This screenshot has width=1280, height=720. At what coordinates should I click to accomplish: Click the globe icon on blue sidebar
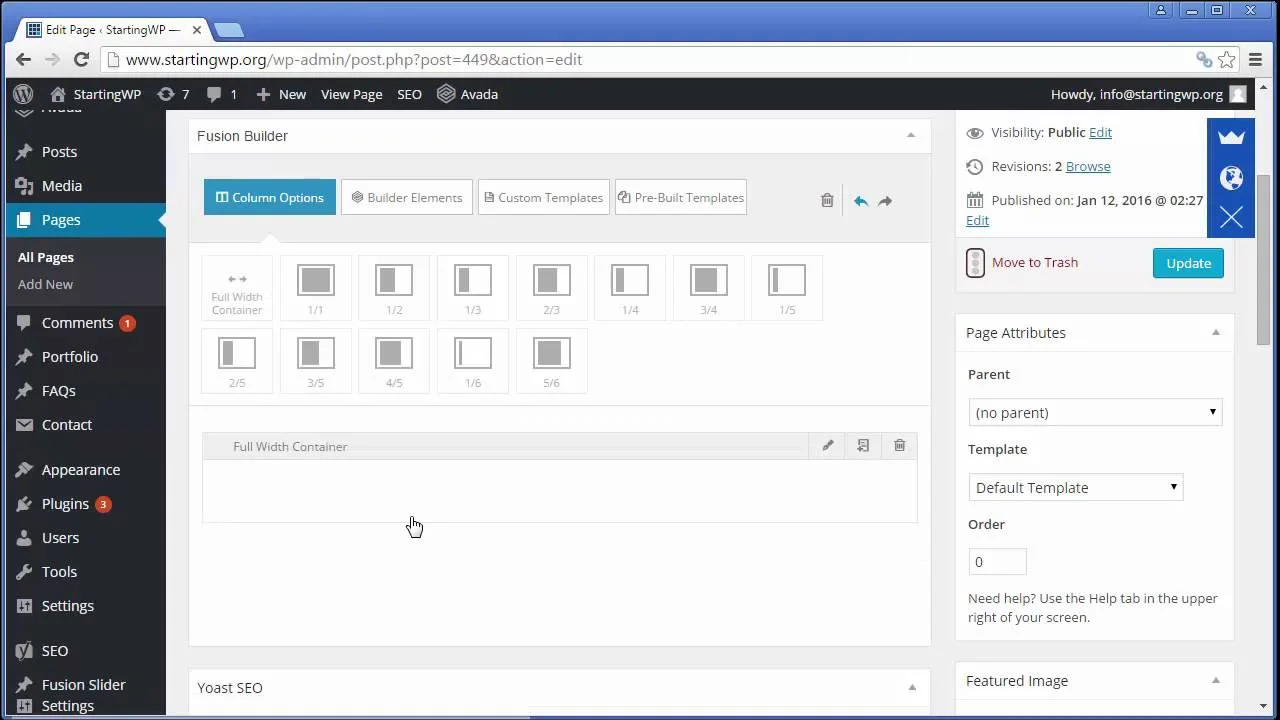coord(1231,178)
